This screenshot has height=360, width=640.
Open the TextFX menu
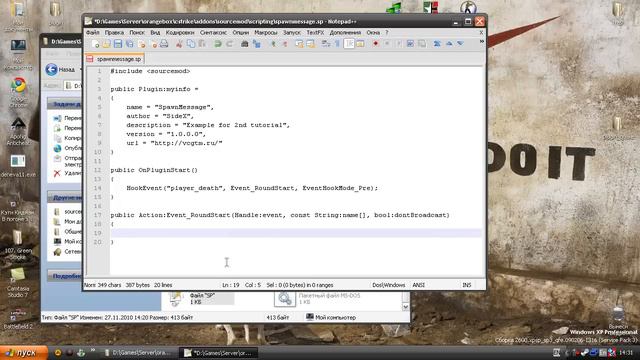point(315,32)
